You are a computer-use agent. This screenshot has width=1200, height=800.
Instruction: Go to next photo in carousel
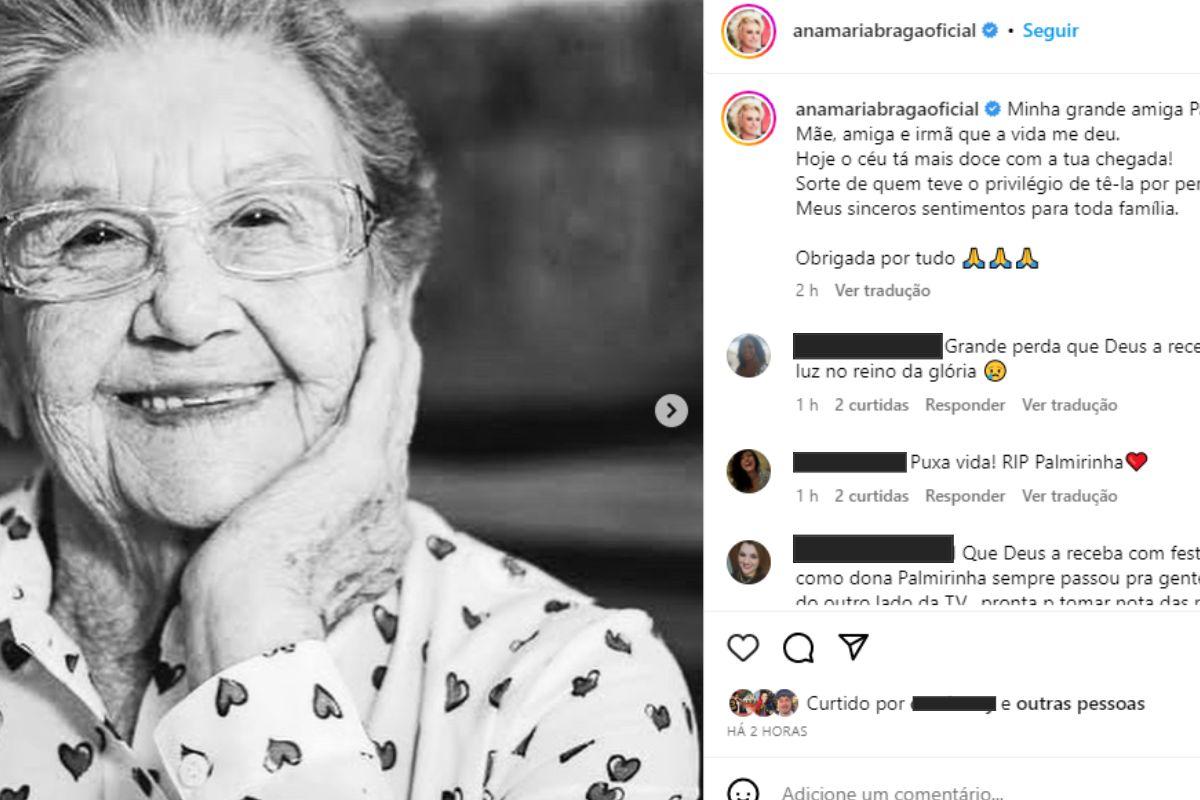point(671,410)
